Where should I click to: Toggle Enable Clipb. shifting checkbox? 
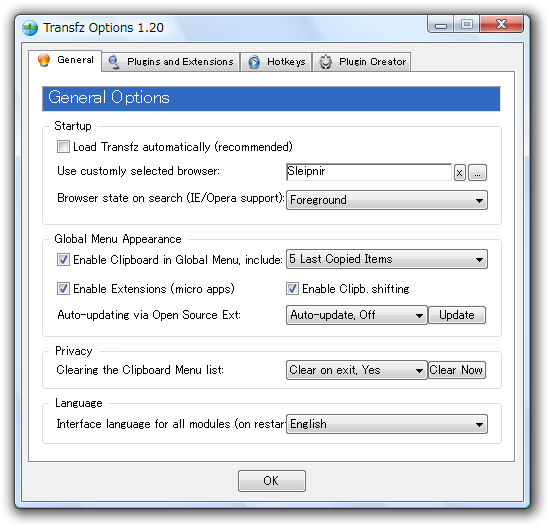click(x=292, y=289)
